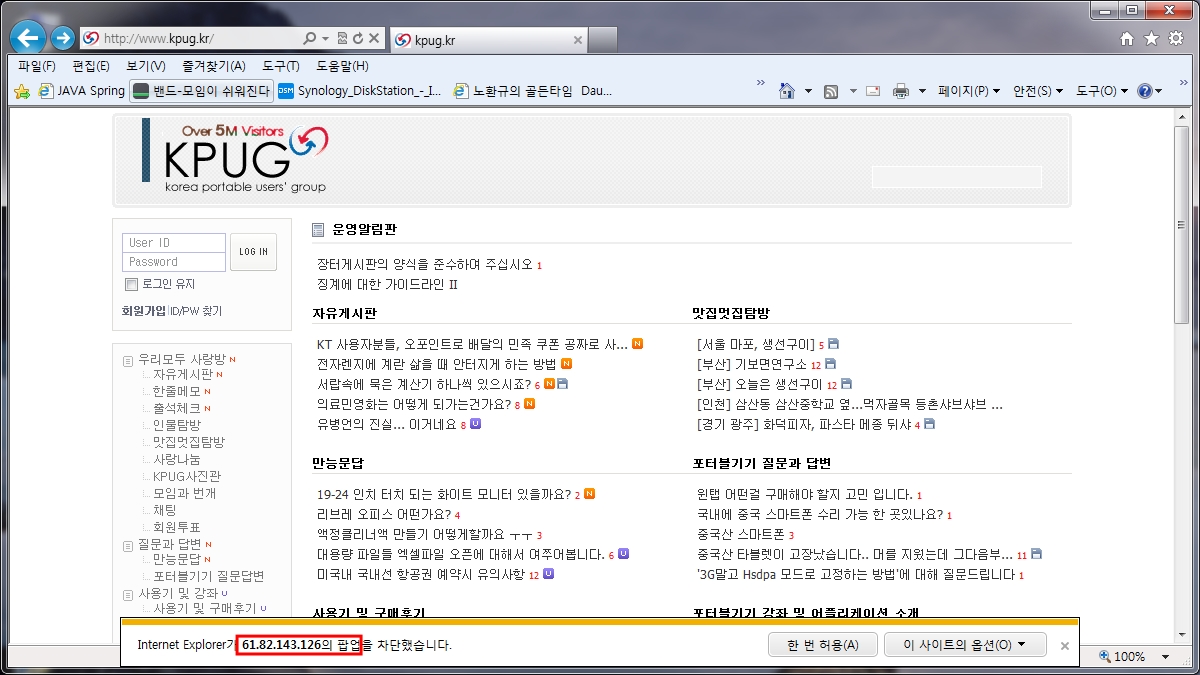Open the 도구(O) command bar dropdown
This screenshot has height=675, width=1200.
point(1102,91)
